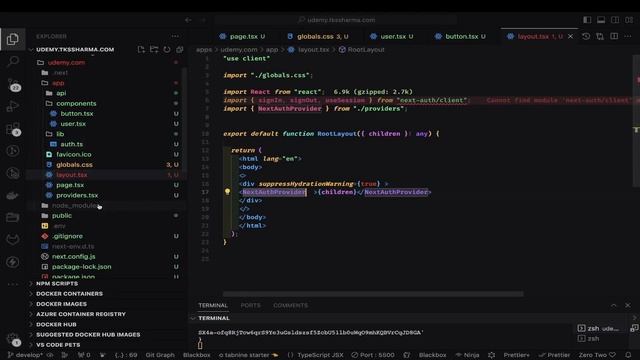Click the Zero Two status bar item
Screen dimensions: 640x360
597,355
